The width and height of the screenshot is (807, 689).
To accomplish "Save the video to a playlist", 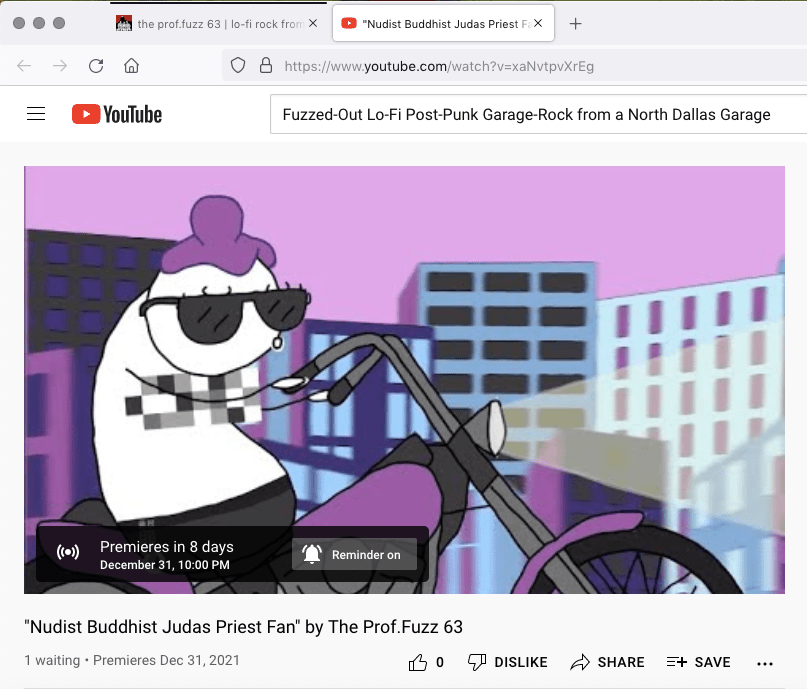I will click(x=698, y=662).
